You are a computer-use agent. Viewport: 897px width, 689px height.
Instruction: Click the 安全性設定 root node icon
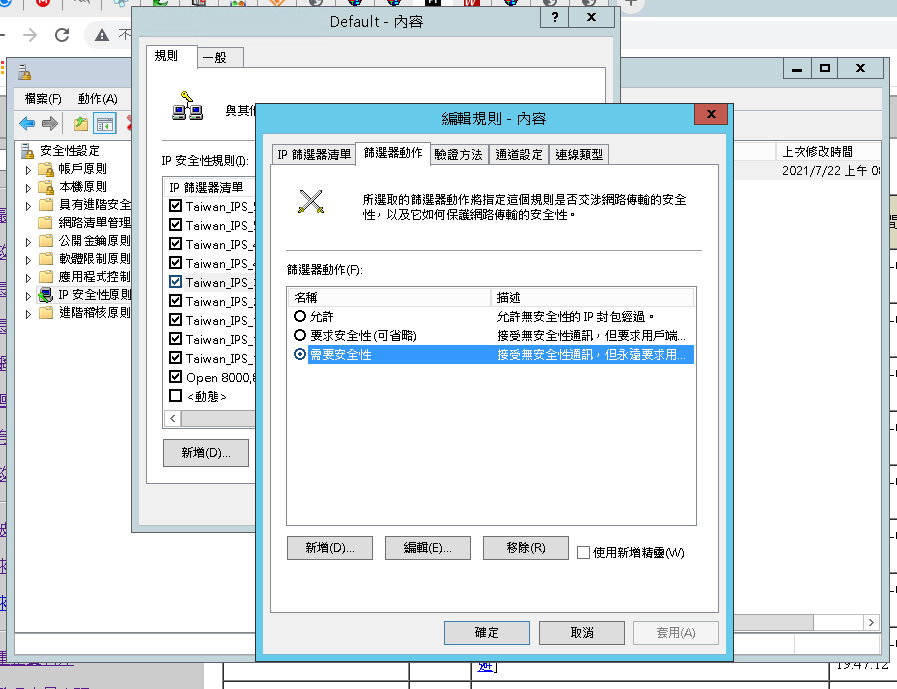click(x=27, y=150)
